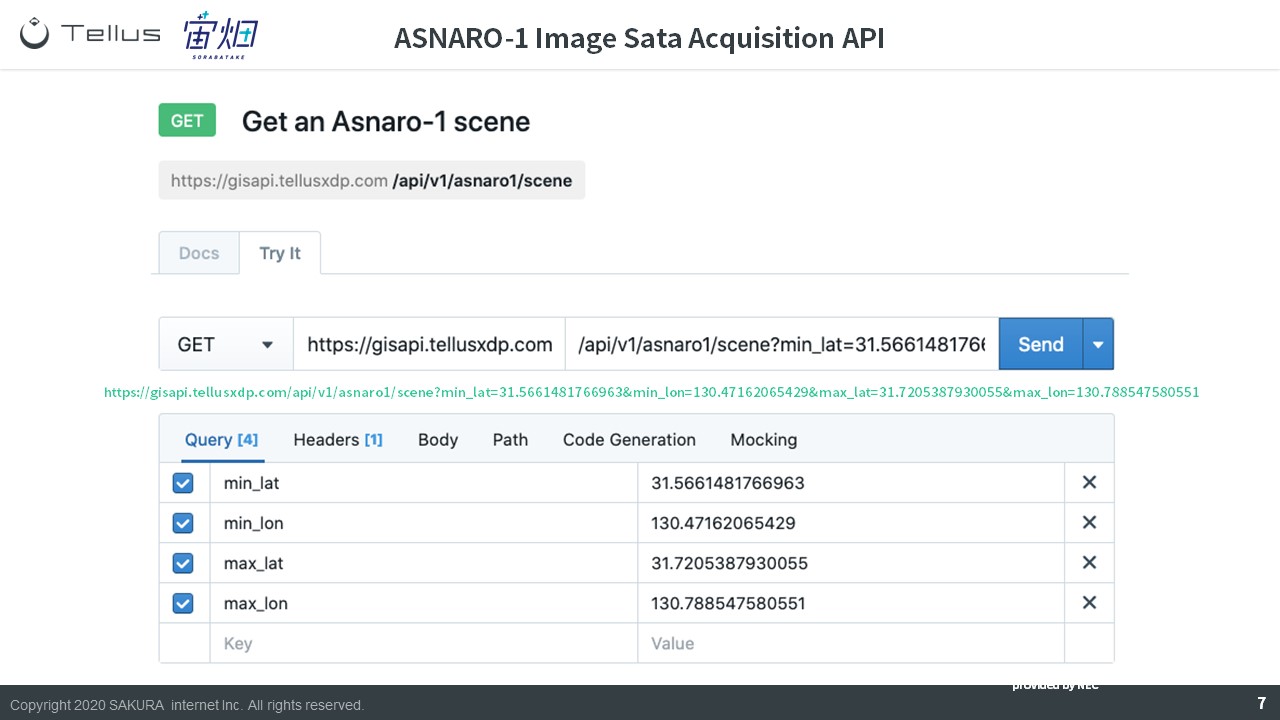Click the value 130.47162065429
The image size is (1280, 720).
(723, 523)
